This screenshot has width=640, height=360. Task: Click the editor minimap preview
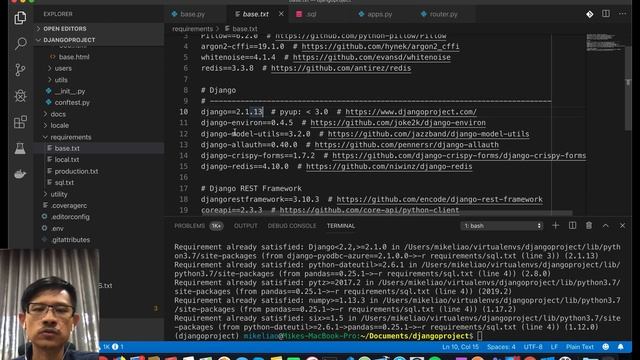click(605, 42)
